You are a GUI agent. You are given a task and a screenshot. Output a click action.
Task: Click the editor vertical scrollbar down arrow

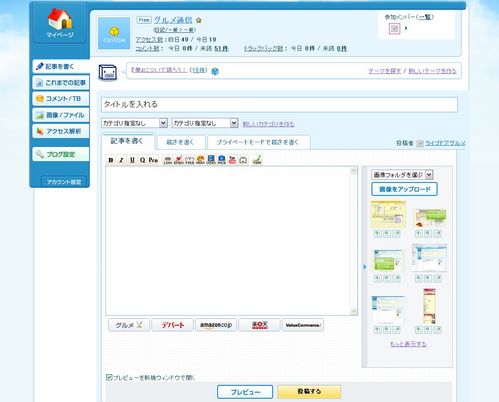pos(354,311)
